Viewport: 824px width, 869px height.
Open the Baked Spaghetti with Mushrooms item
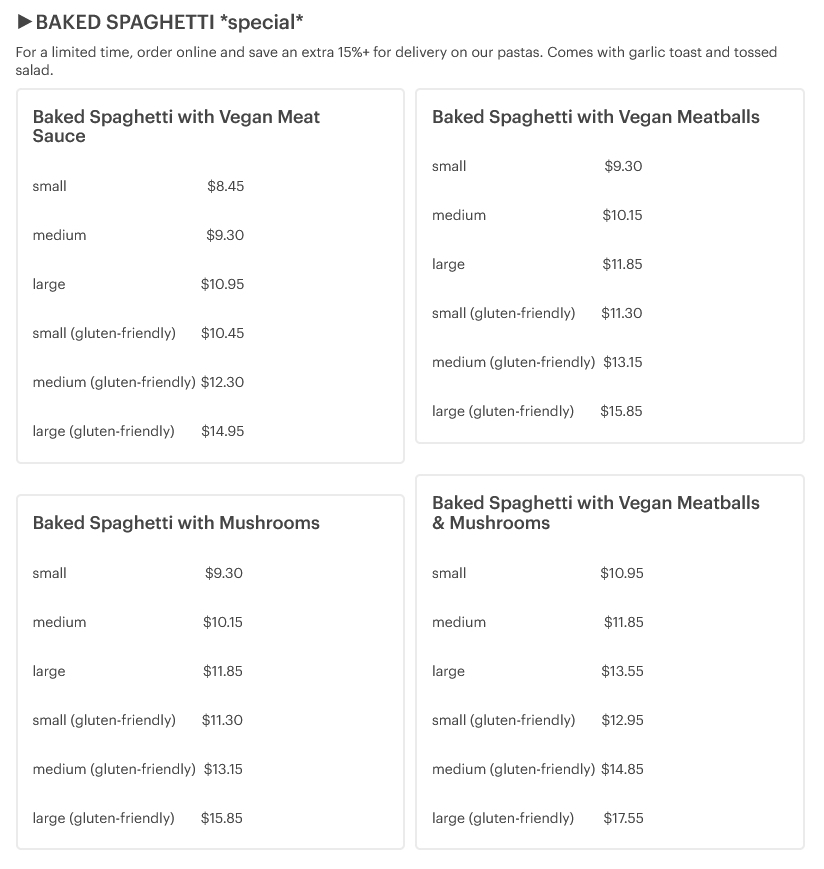point(176,523)
